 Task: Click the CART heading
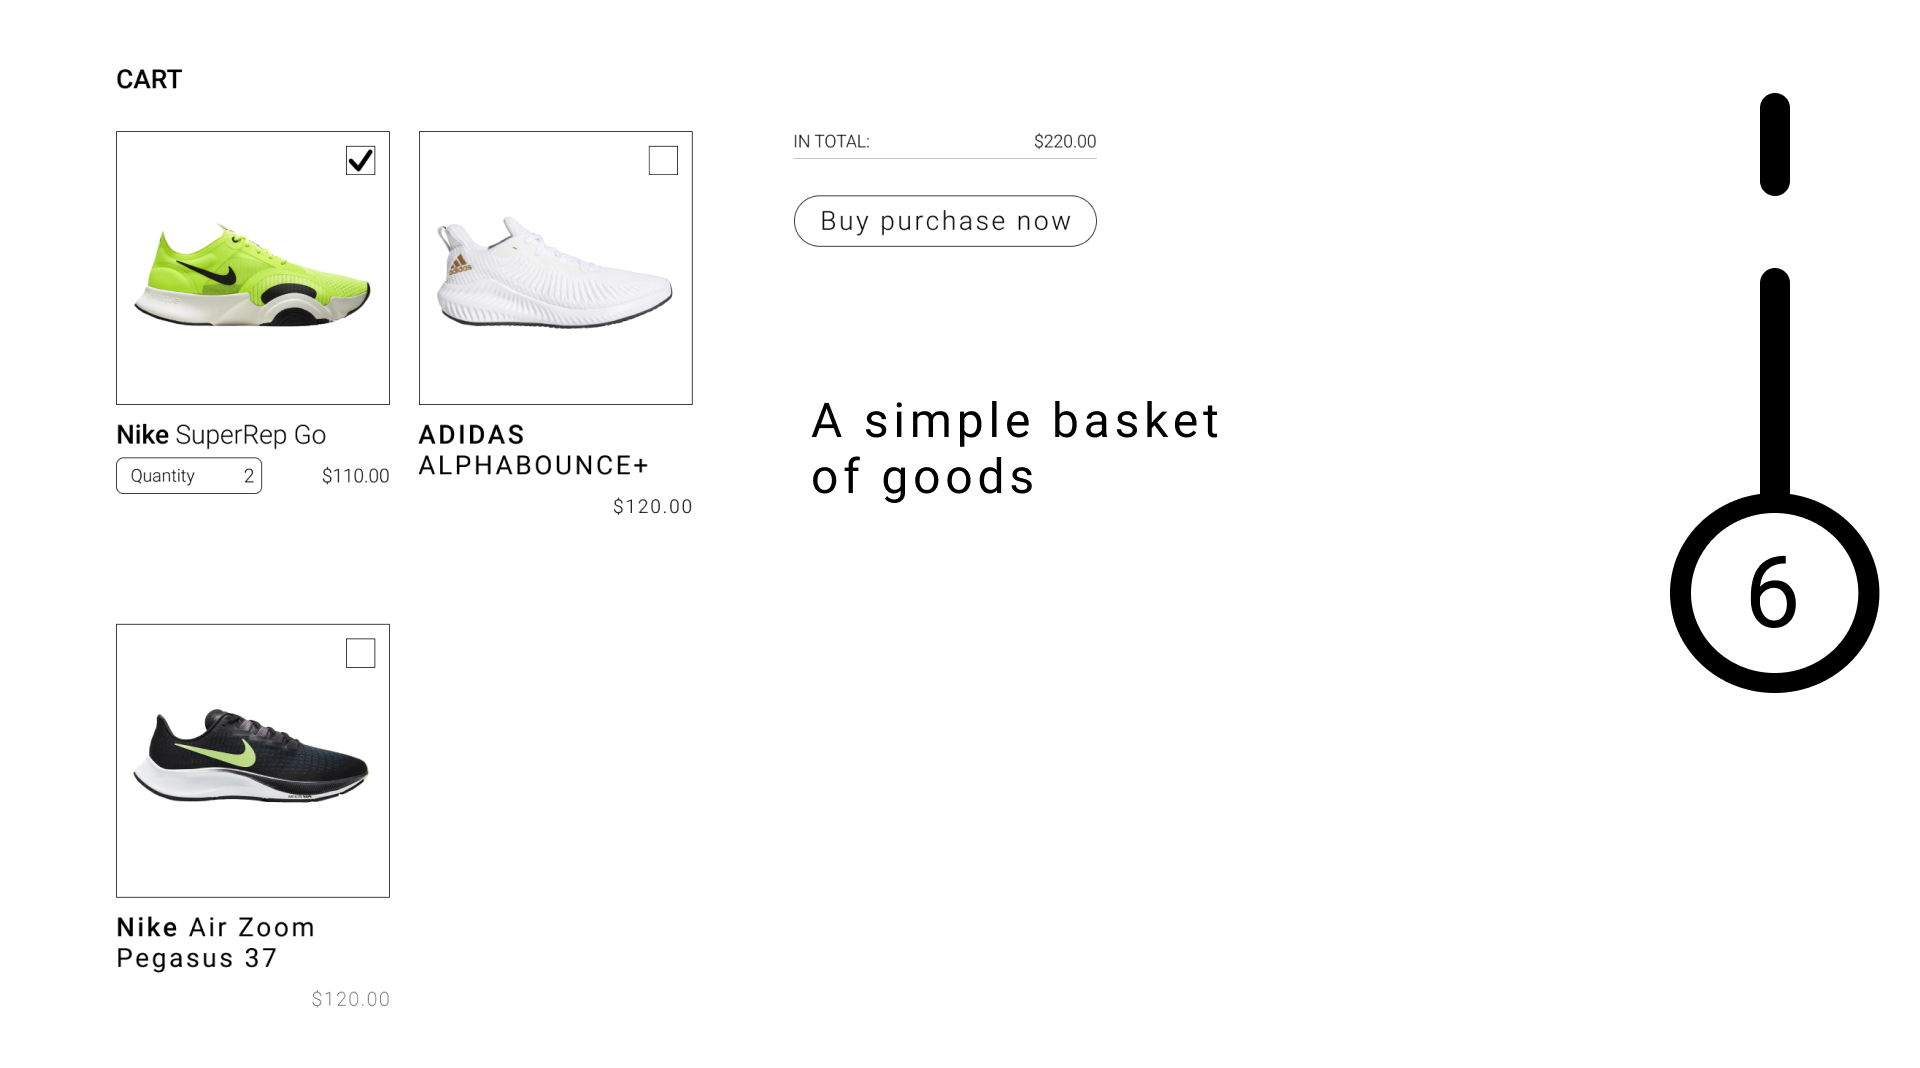click(x=149, y=80)
